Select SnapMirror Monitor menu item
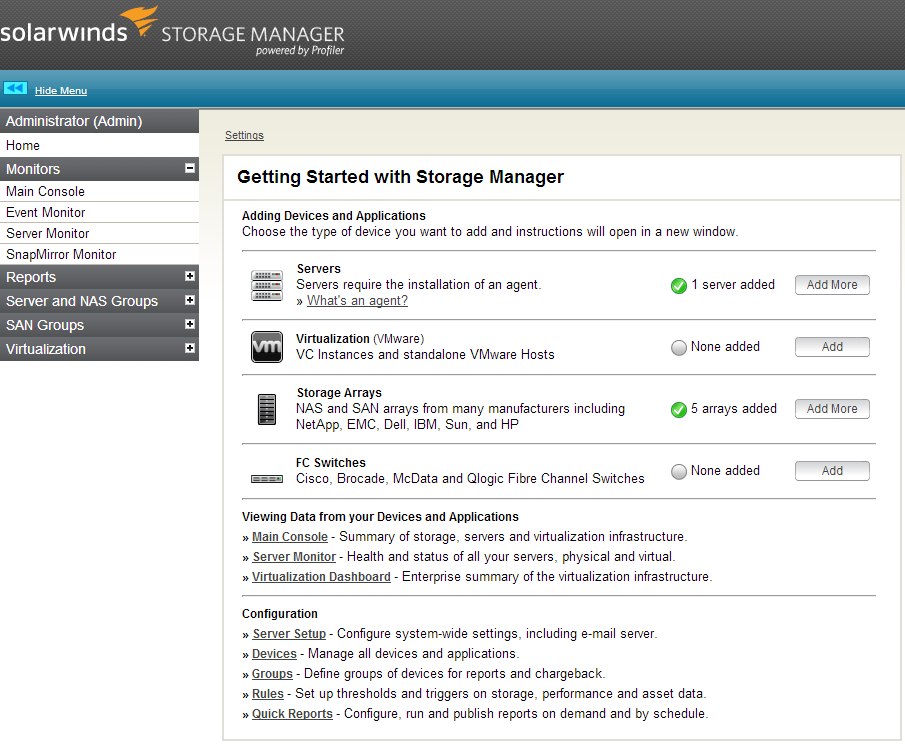 [x=61, y=254]
